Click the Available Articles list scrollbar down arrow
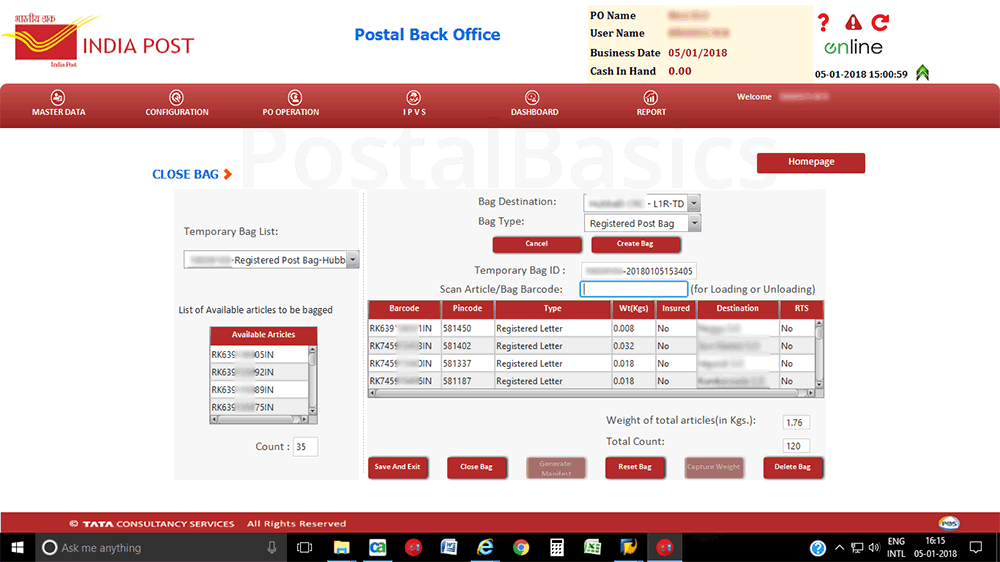Screen dimensions: 1000x562 click(312, 411)
